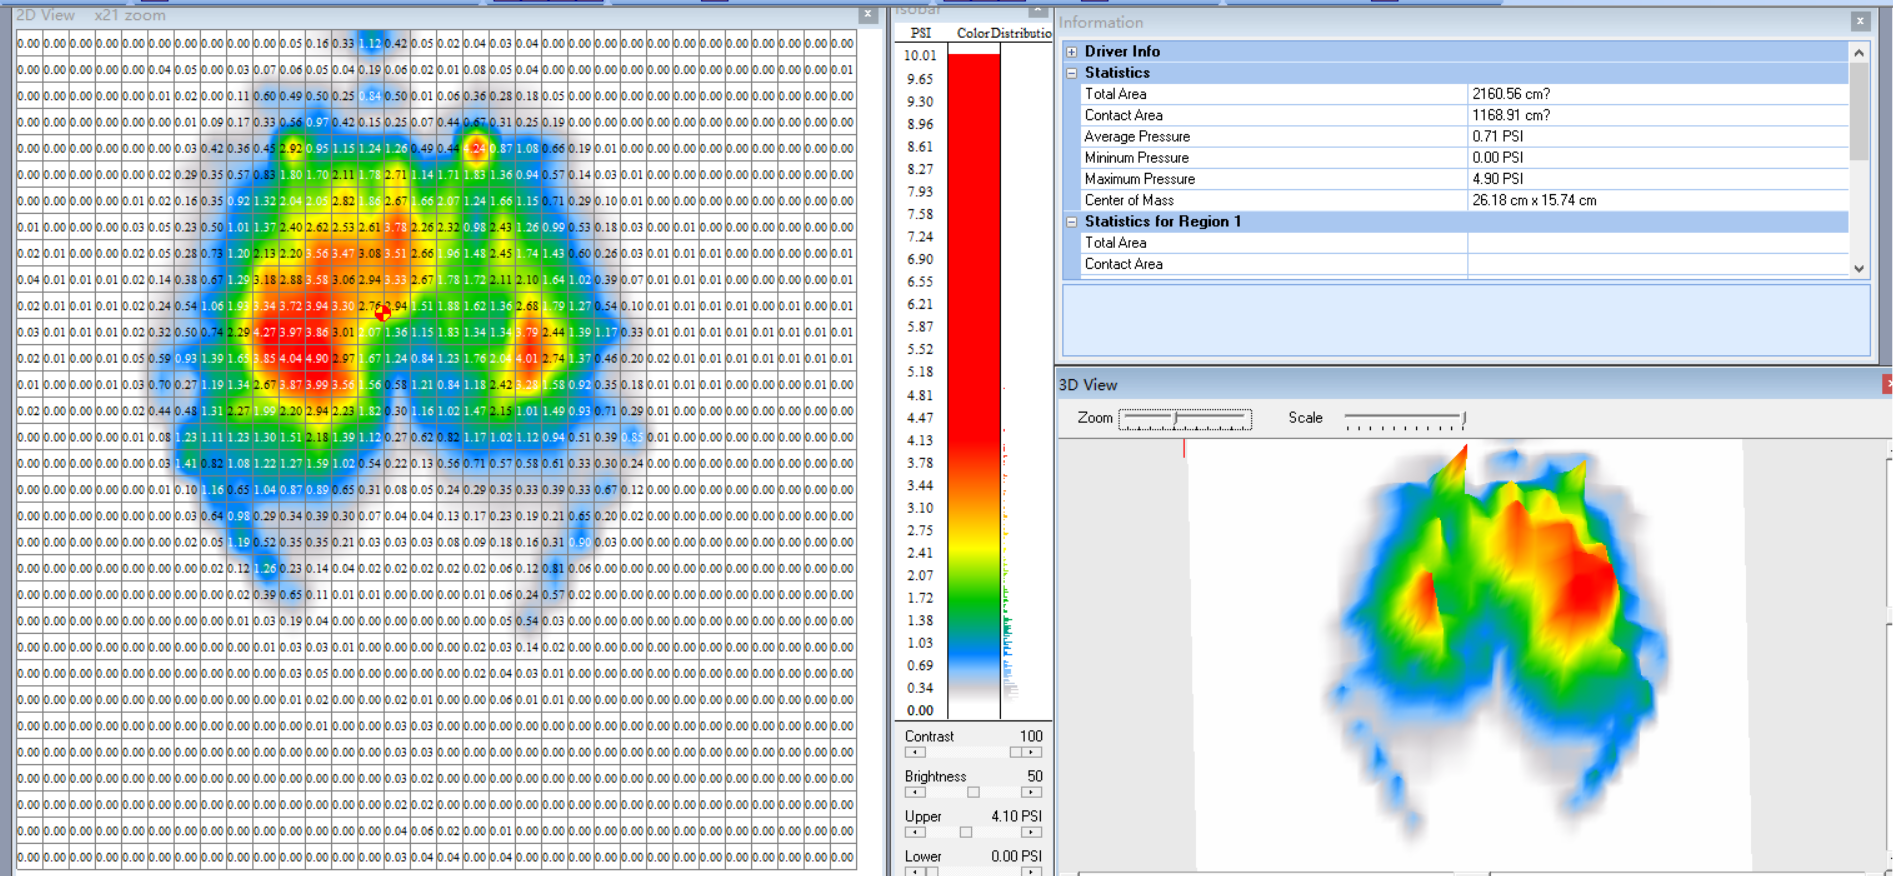Image resolution: width=1893 pixels, height=876 pixels.
Task: Select the 4.90 peak pressure cell
Action: (x=318, y=358)
